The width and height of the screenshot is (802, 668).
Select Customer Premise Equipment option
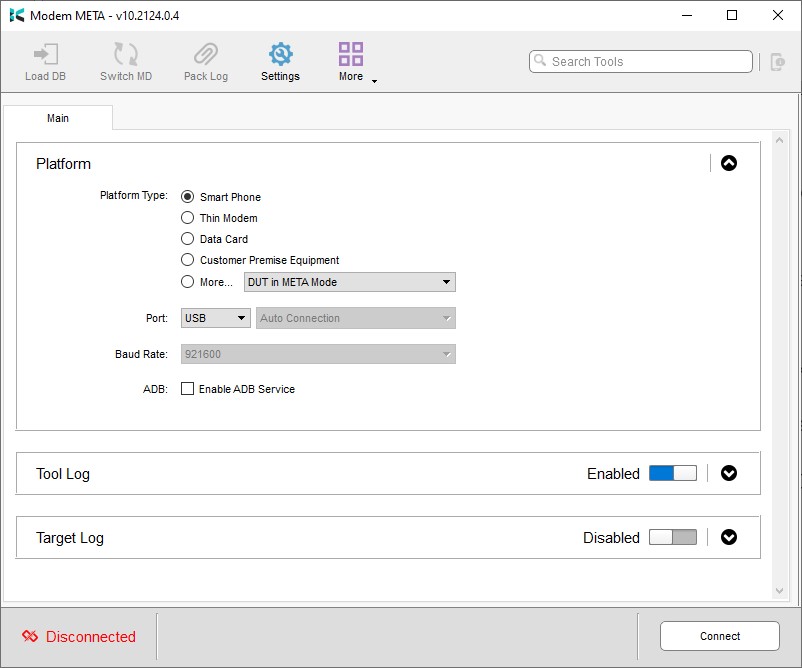(187, 260)
